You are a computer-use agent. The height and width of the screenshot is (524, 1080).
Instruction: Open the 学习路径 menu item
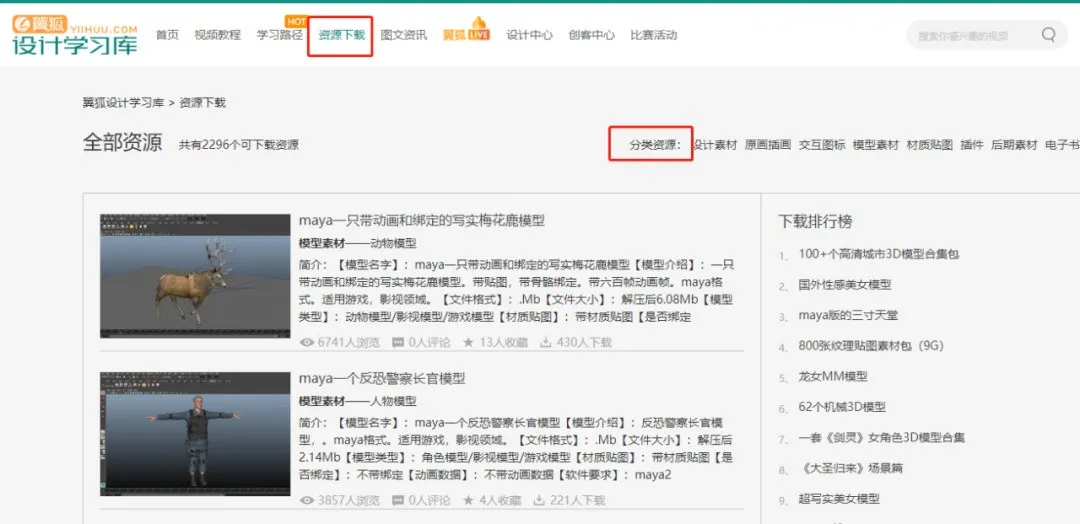coord(280,35)
